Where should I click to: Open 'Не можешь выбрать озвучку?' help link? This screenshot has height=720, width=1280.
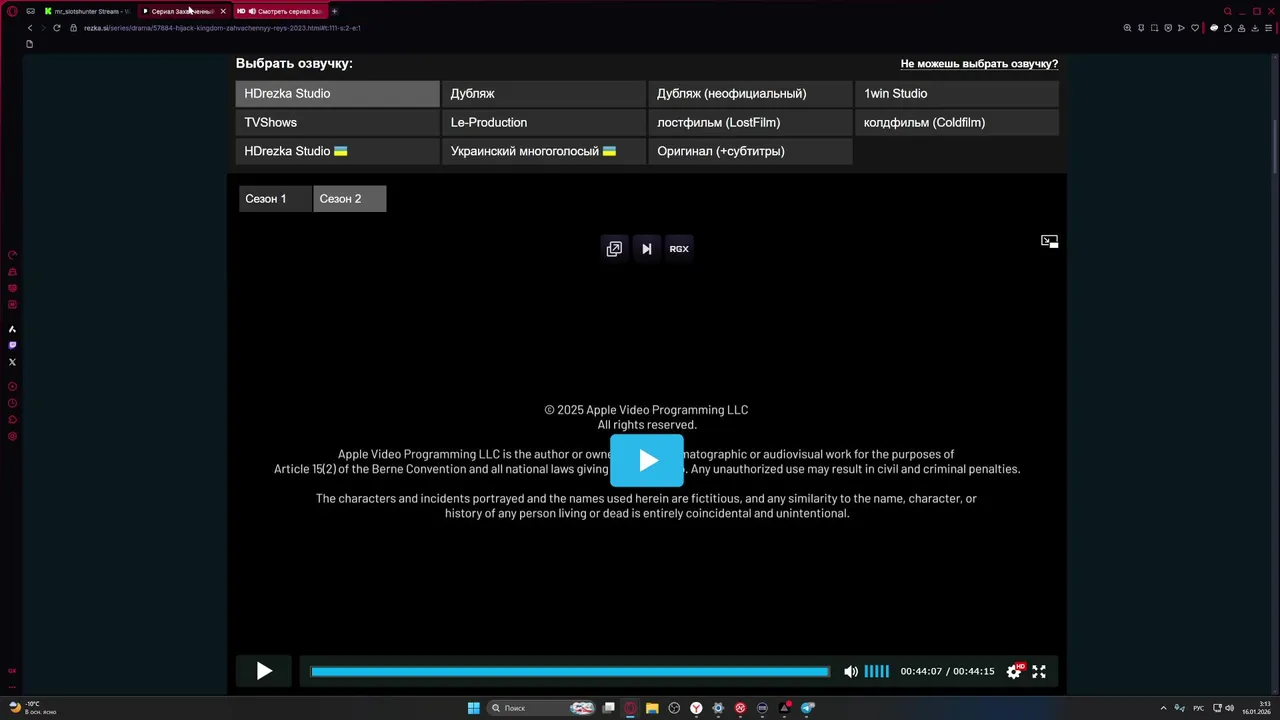pyautogui.click(x=979, y=64)
